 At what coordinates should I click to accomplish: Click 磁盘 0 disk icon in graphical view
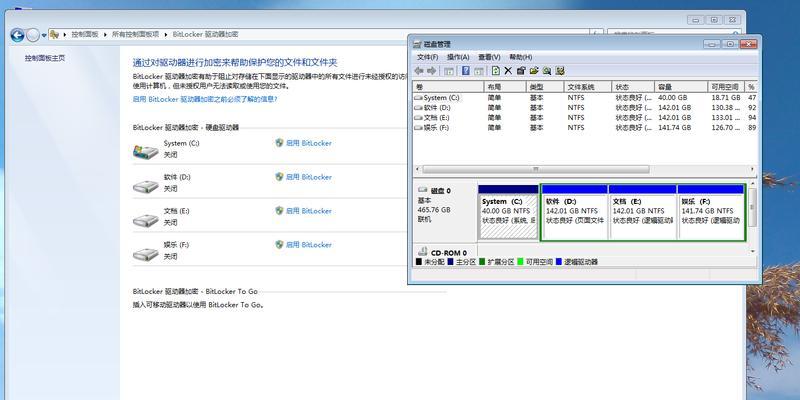(x=422, y=190)
